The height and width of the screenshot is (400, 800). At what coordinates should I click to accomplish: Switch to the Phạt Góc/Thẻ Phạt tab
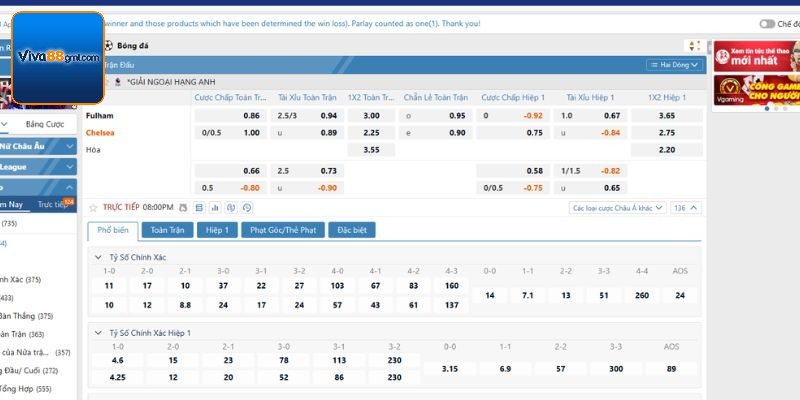point(282,230)
